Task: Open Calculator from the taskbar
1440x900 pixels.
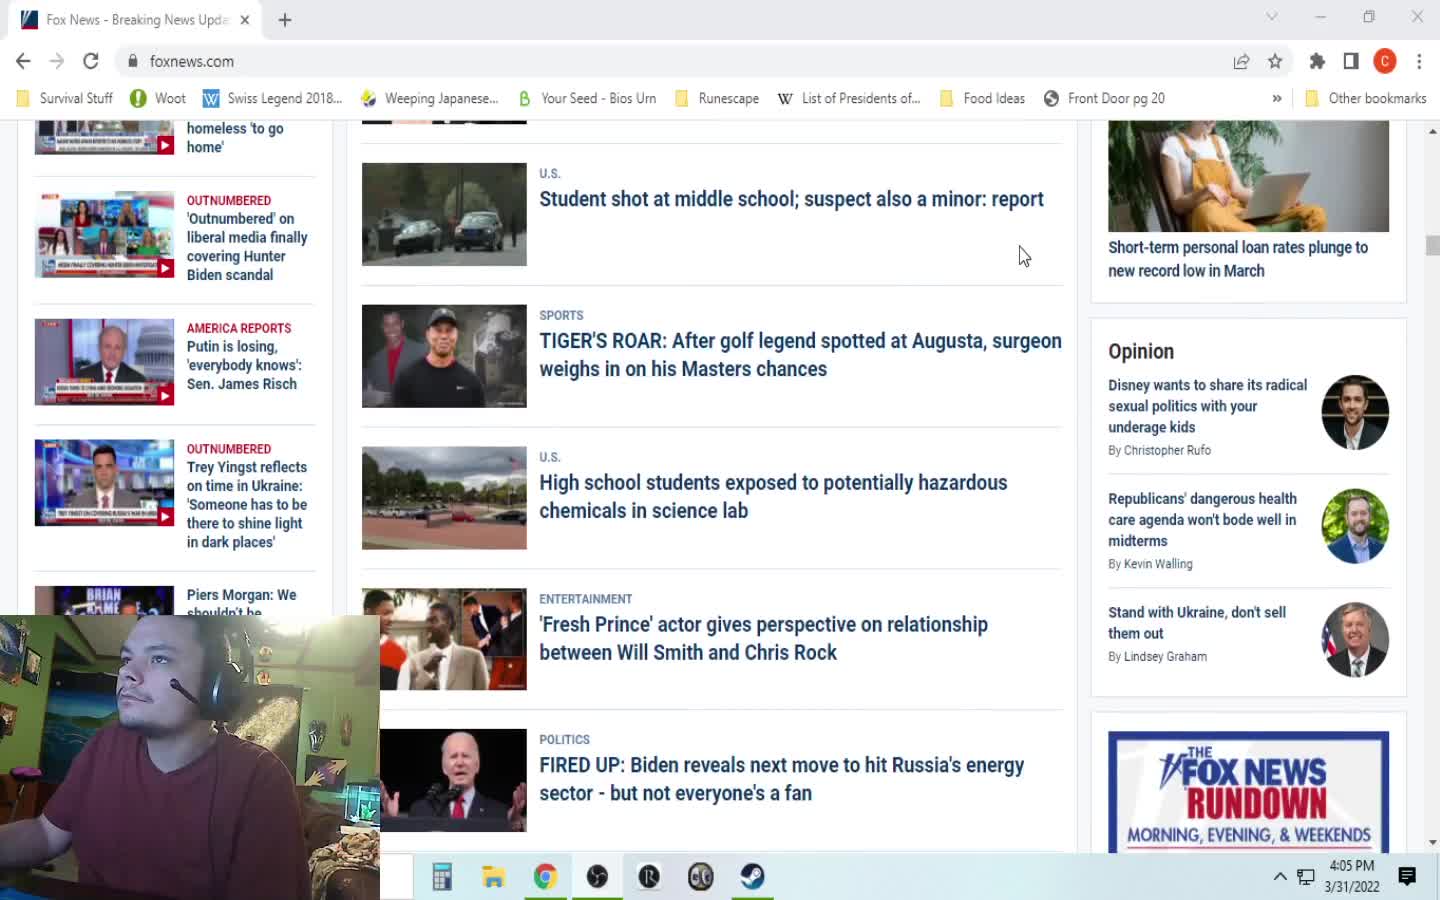Action: pyautogui.click(x=442, y=877)
